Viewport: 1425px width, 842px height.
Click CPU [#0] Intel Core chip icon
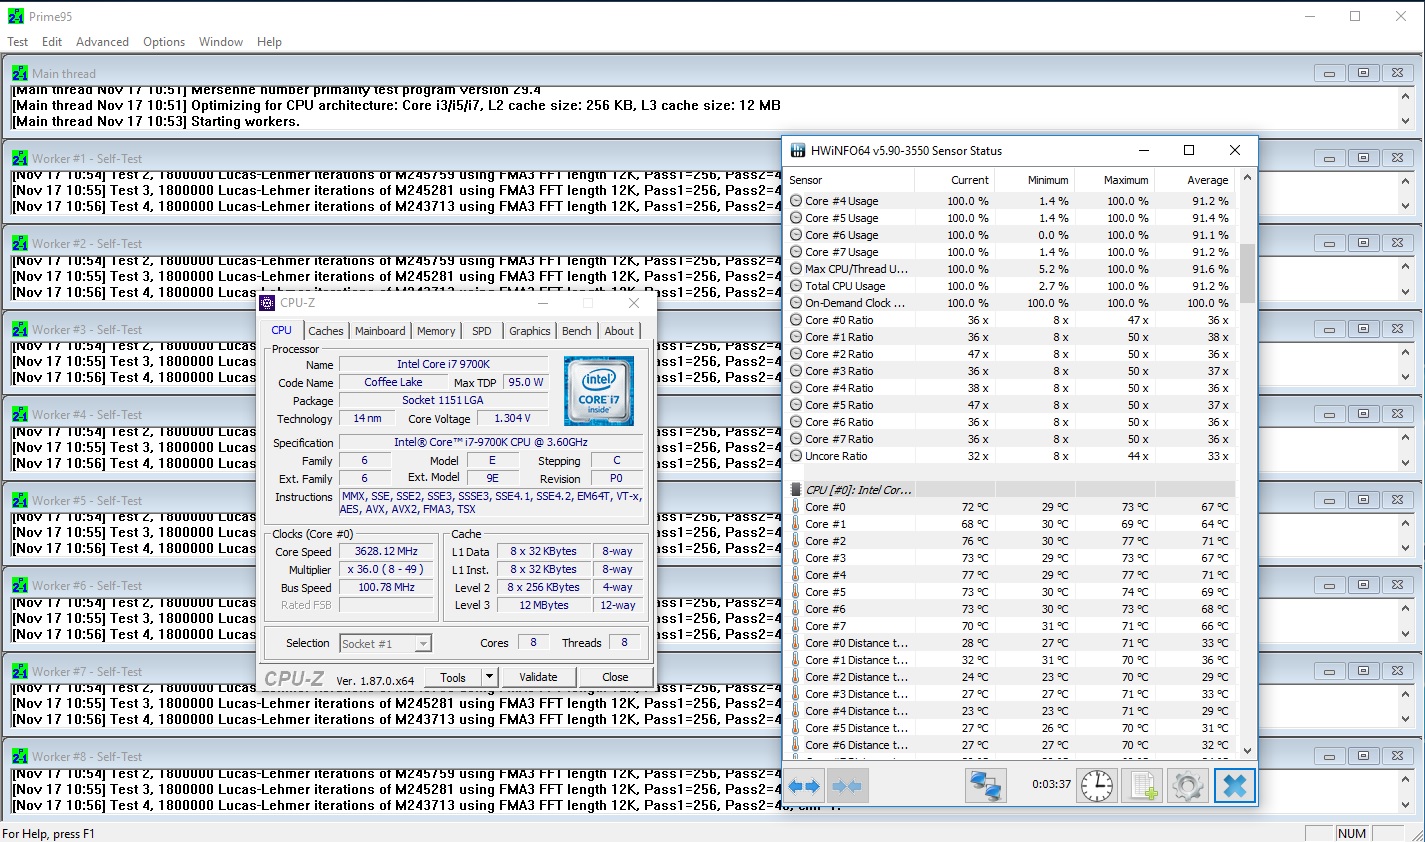coord(796,490)
